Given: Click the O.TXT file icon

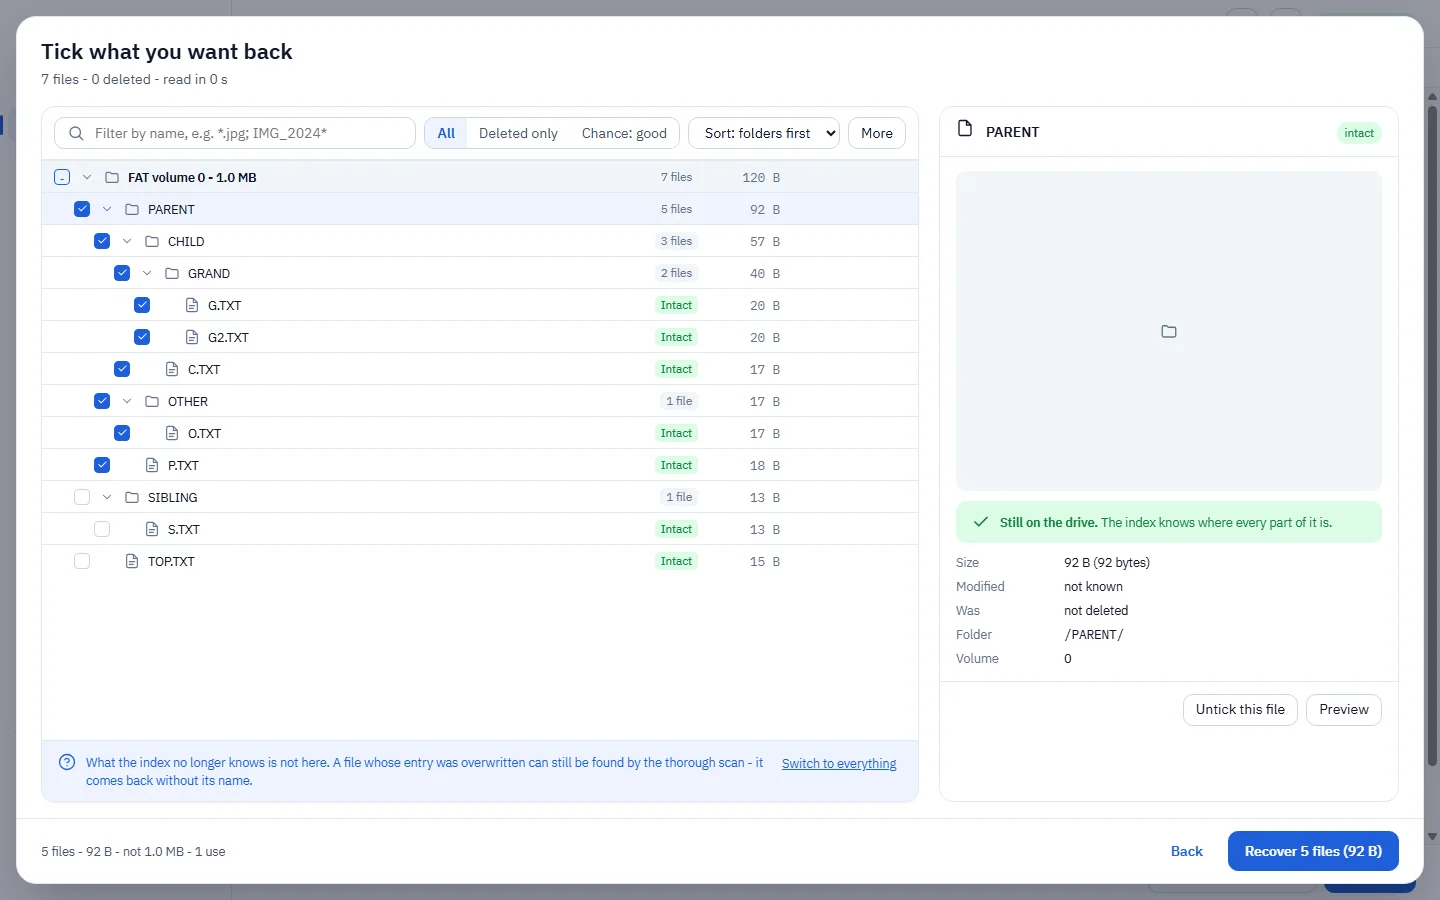Looking at the screenshot, I should click(x=172, y=433).
